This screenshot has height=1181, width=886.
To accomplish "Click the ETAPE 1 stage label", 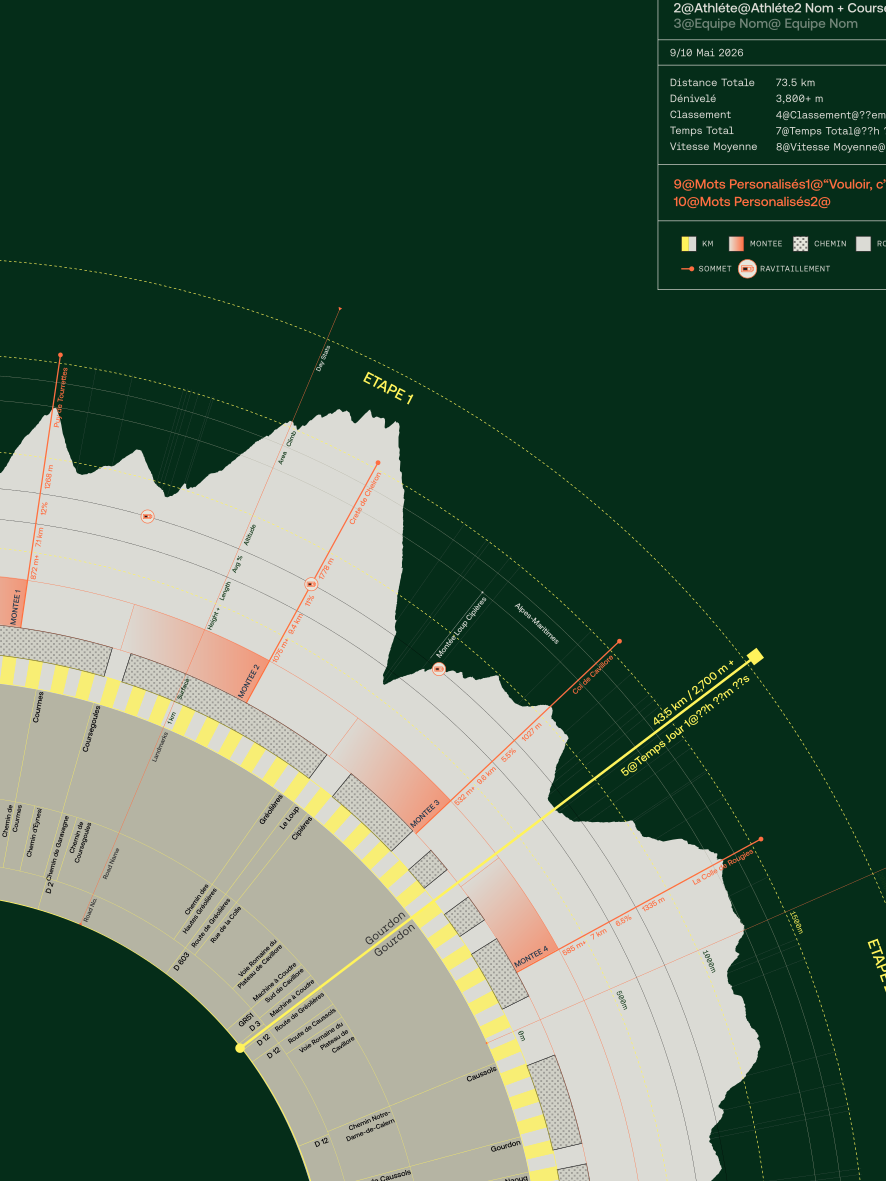I will click(388, 389).
